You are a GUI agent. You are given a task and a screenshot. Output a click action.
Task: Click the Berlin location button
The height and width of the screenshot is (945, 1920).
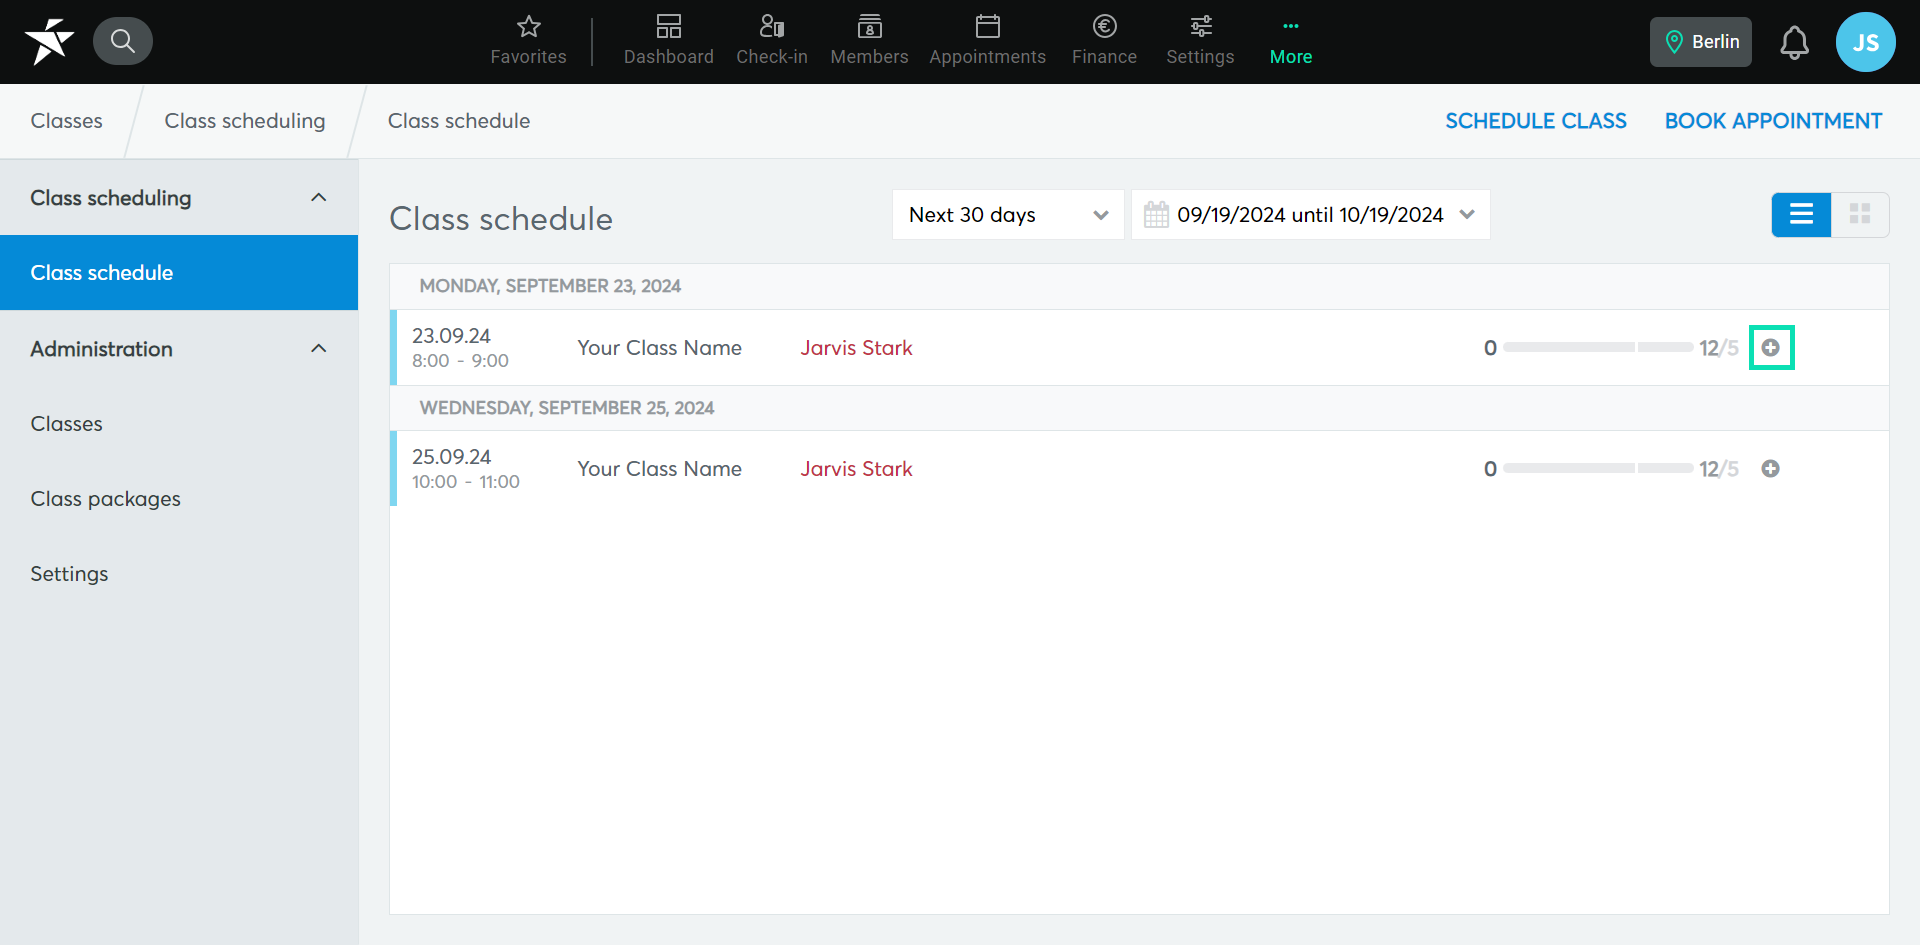(1700, 42)
